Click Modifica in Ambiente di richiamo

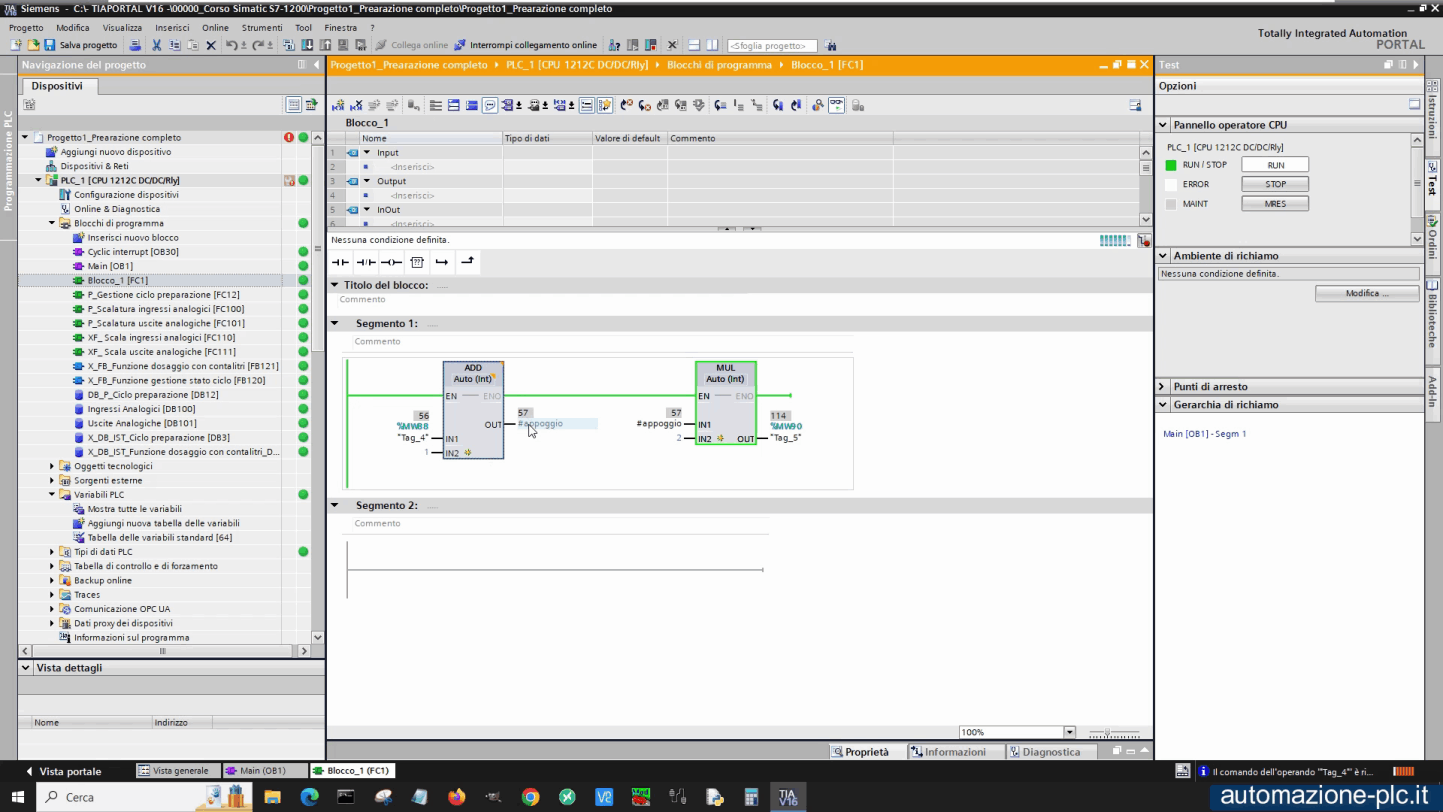pyautogui.click(x=1366, y=293)
